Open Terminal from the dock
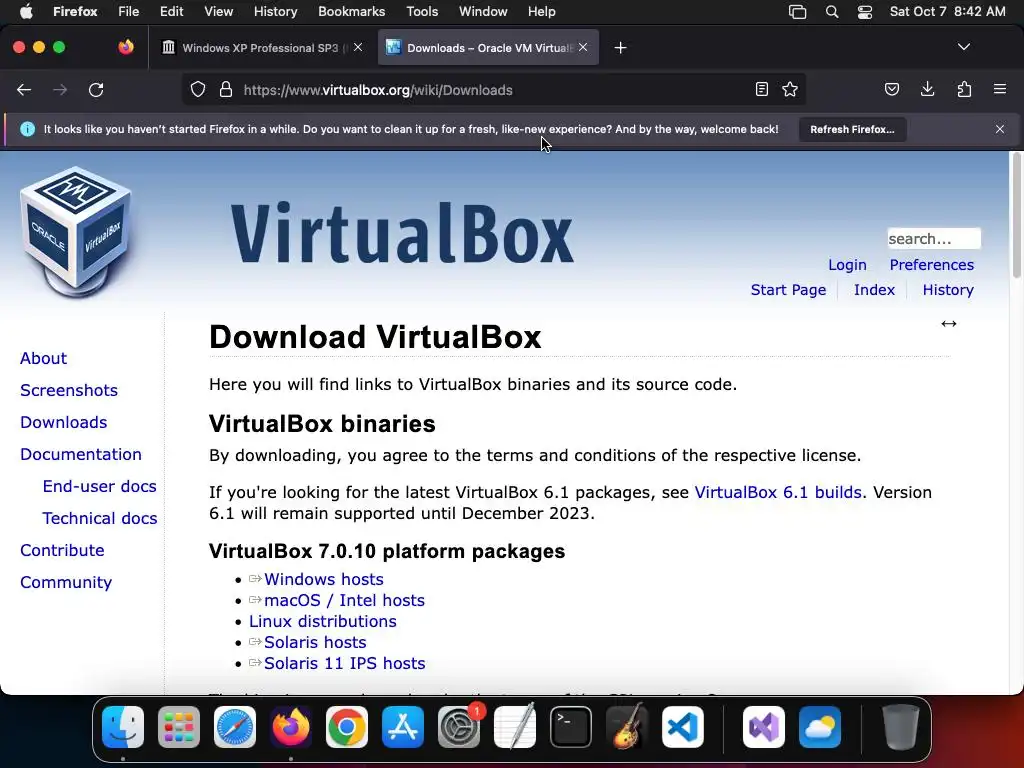 pos(571,727)
